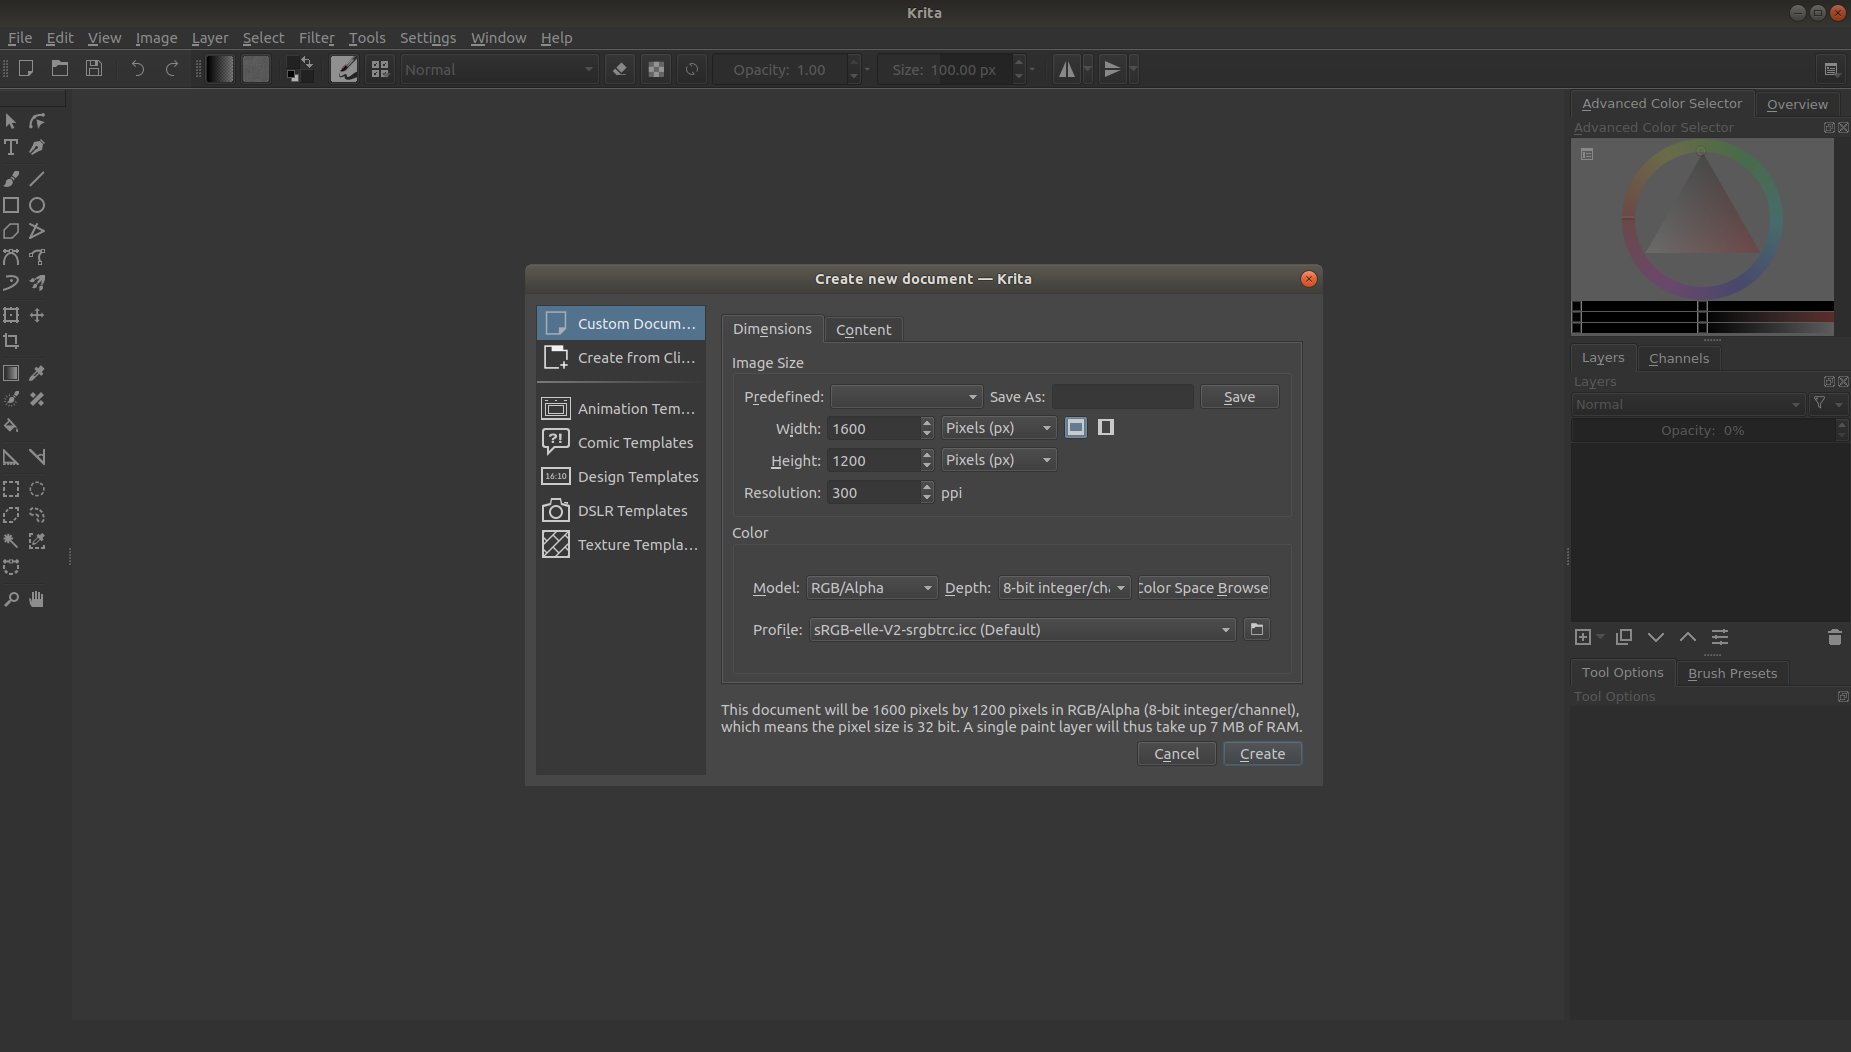Switch to the Overview tab
Screen dimensions: 1851x1052
(x=1797, y=104)
